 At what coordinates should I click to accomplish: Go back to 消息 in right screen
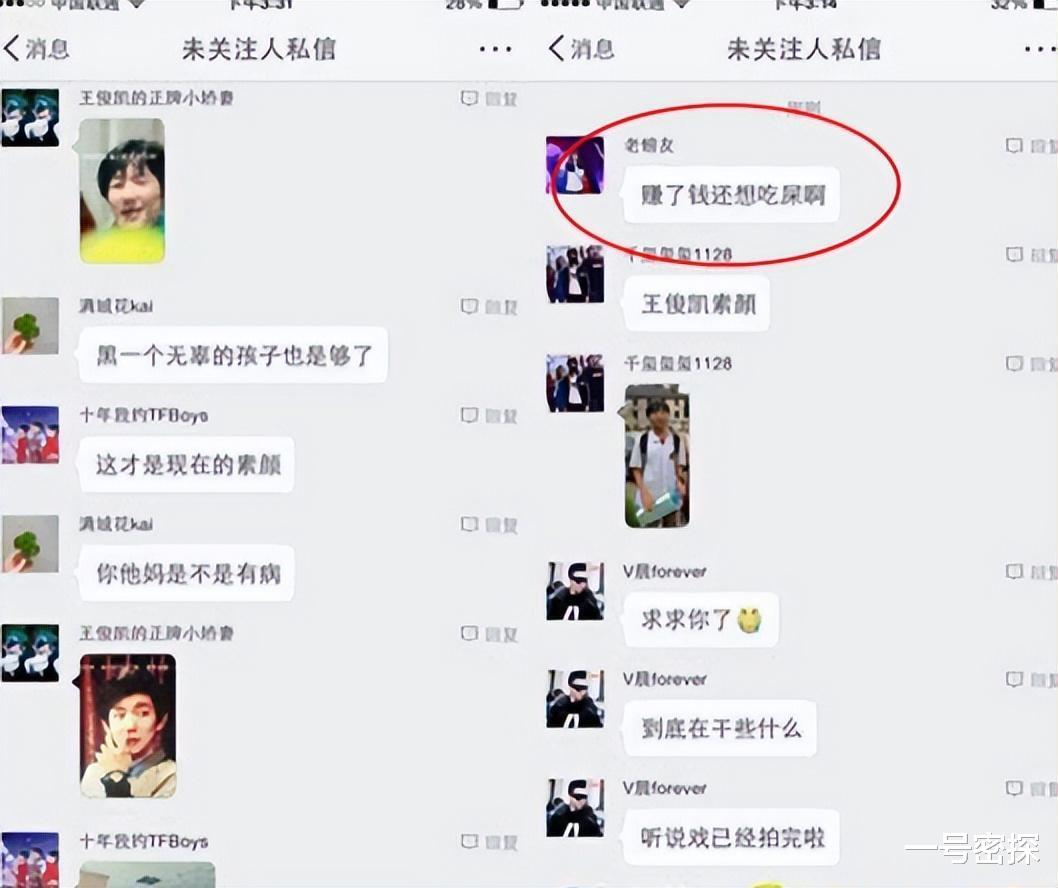click(582, 49)
